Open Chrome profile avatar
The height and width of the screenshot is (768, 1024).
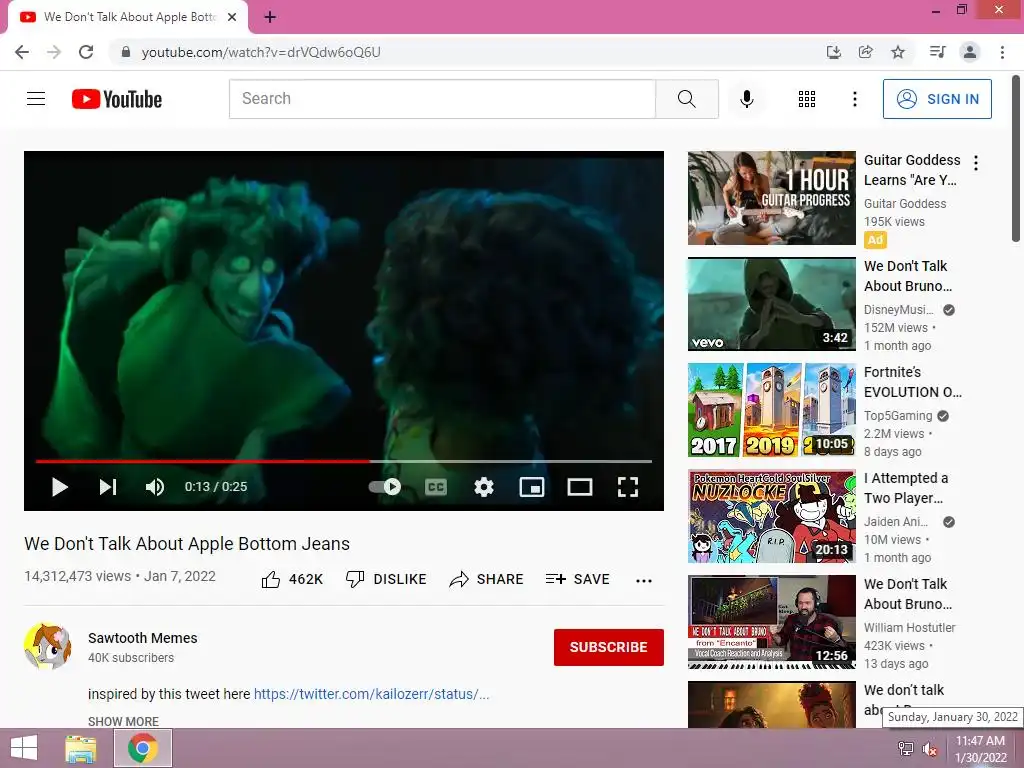[970, 52]
